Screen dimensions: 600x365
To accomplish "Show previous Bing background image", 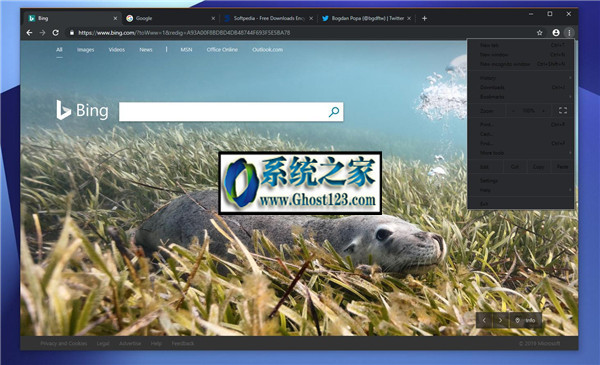I will tap(484, 320).
